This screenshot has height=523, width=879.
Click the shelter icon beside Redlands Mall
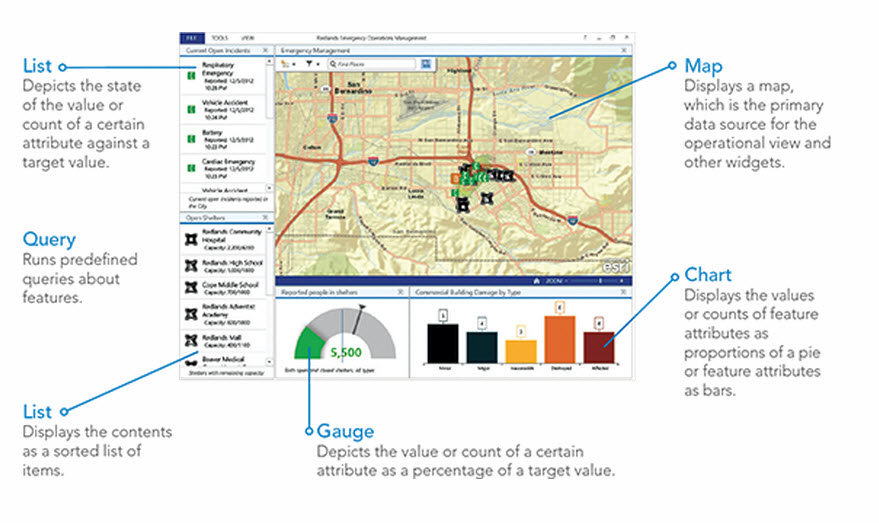tap(191, 340)
